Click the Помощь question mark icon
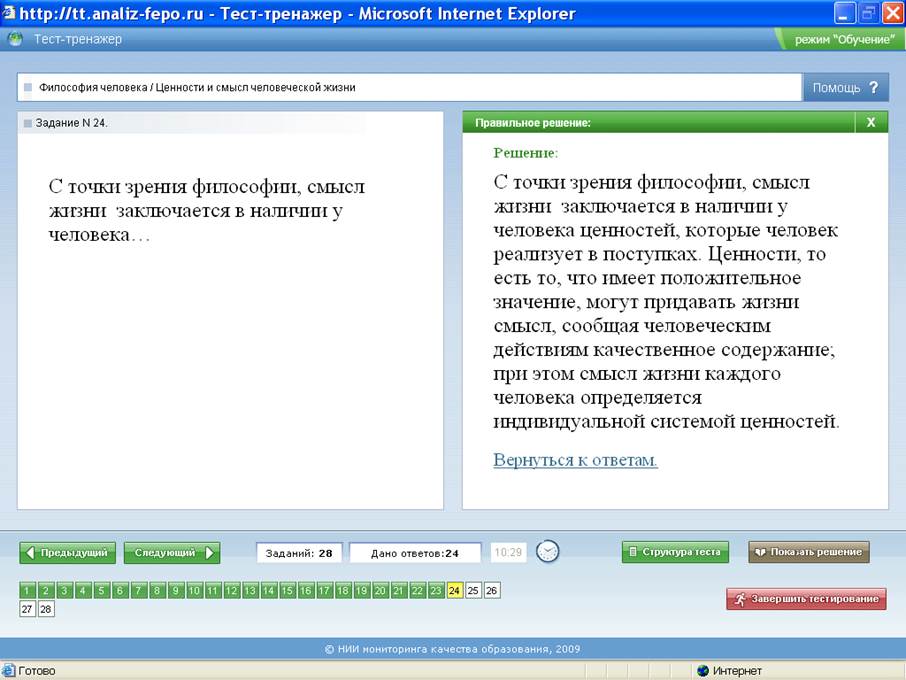The image size is (906, 680). point(873,87)
